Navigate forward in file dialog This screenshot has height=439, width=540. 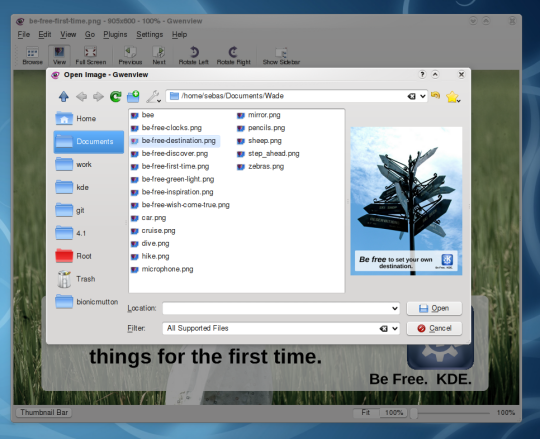pos(98,96)
